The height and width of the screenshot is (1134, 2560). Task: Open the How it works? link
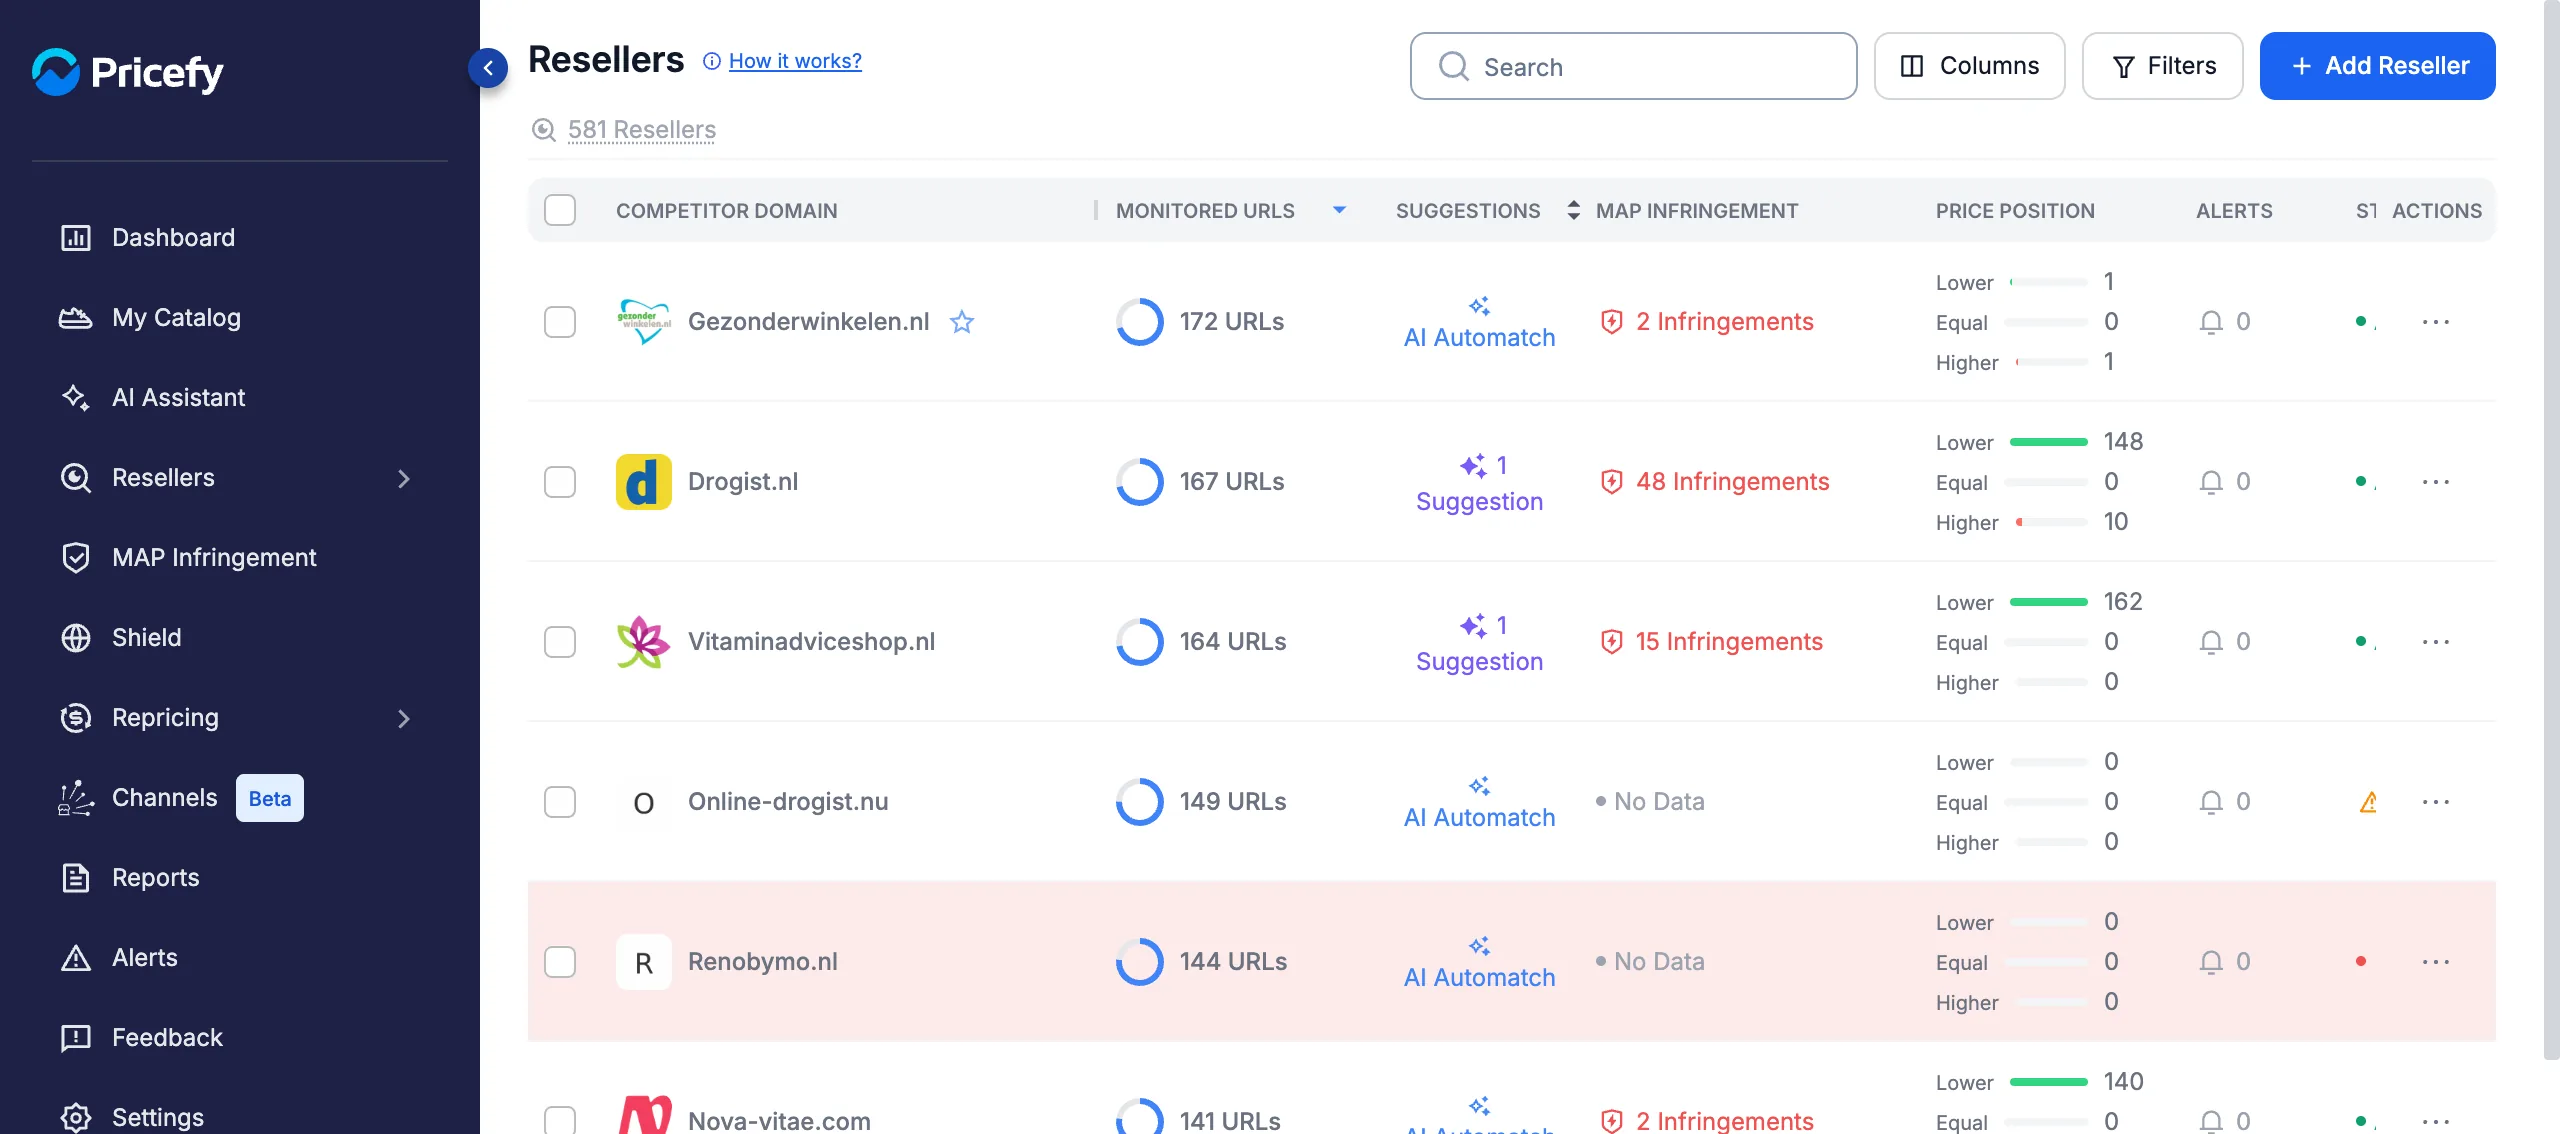(795, 61)
